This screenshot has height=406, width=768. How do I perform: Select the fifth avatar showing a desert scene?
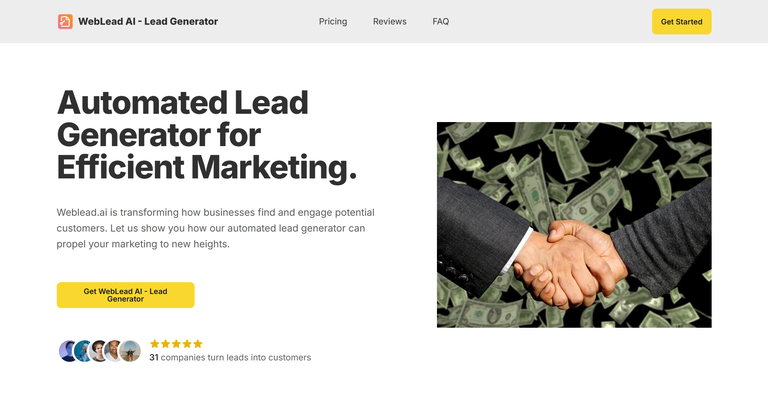(130, 351)
